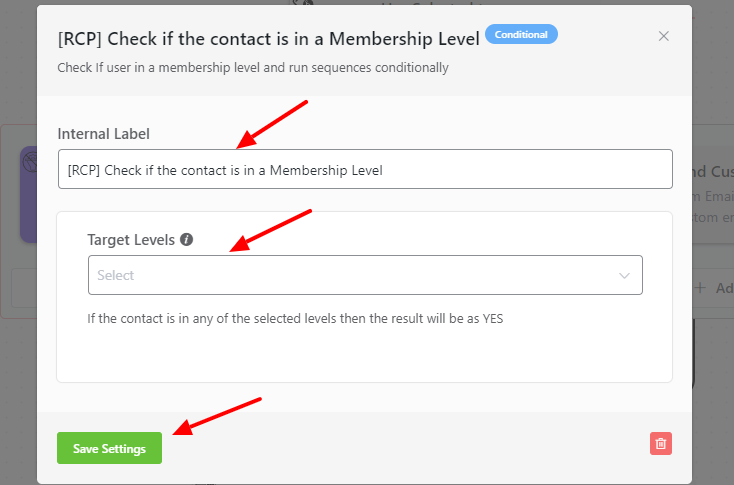Expand the Target Levels chevron arrow
This screenshot has width=734, height=485.
click(x=624, y=276)
